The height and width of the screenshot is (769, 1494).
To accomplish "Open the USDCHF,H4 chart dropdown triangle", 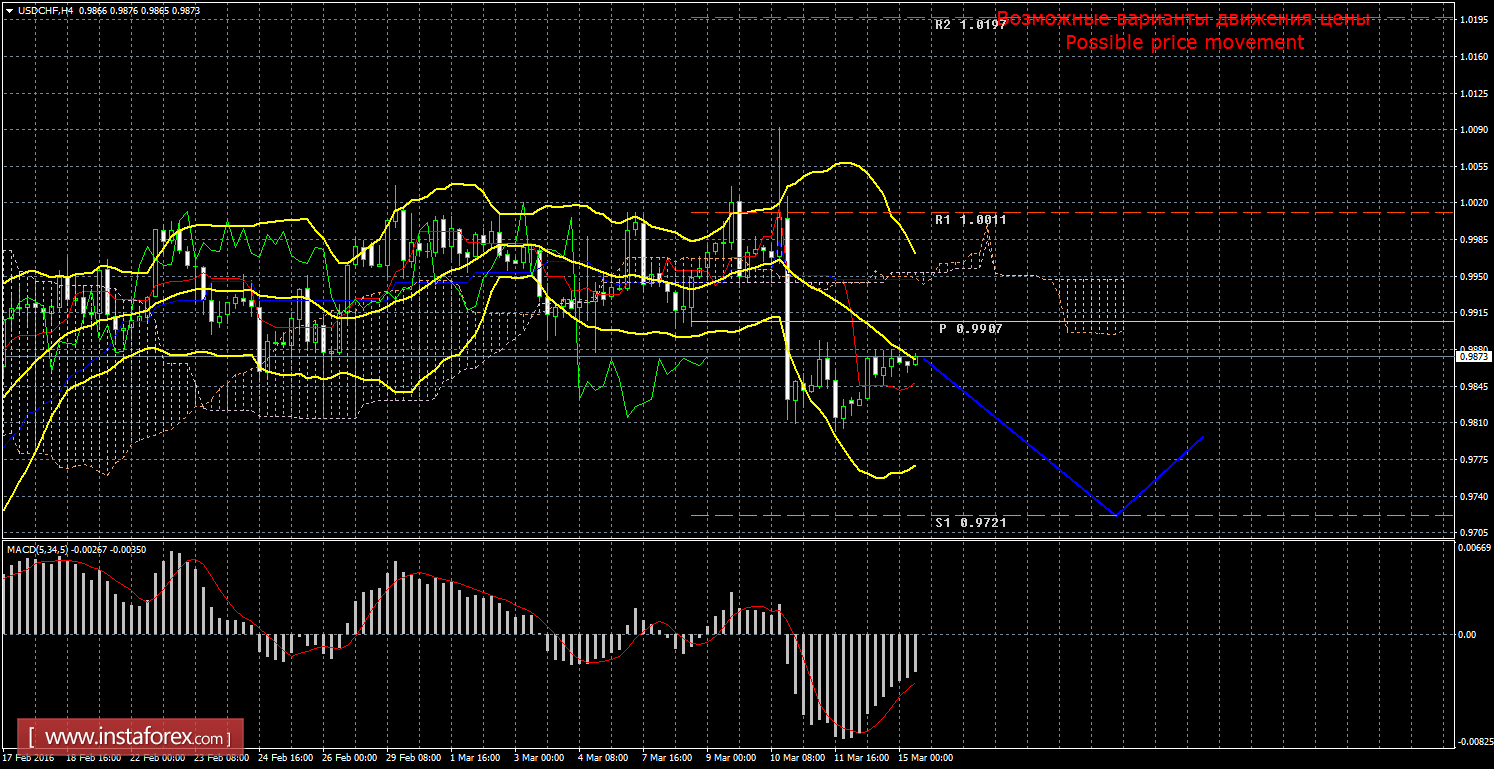I will [x=9, y=10].
